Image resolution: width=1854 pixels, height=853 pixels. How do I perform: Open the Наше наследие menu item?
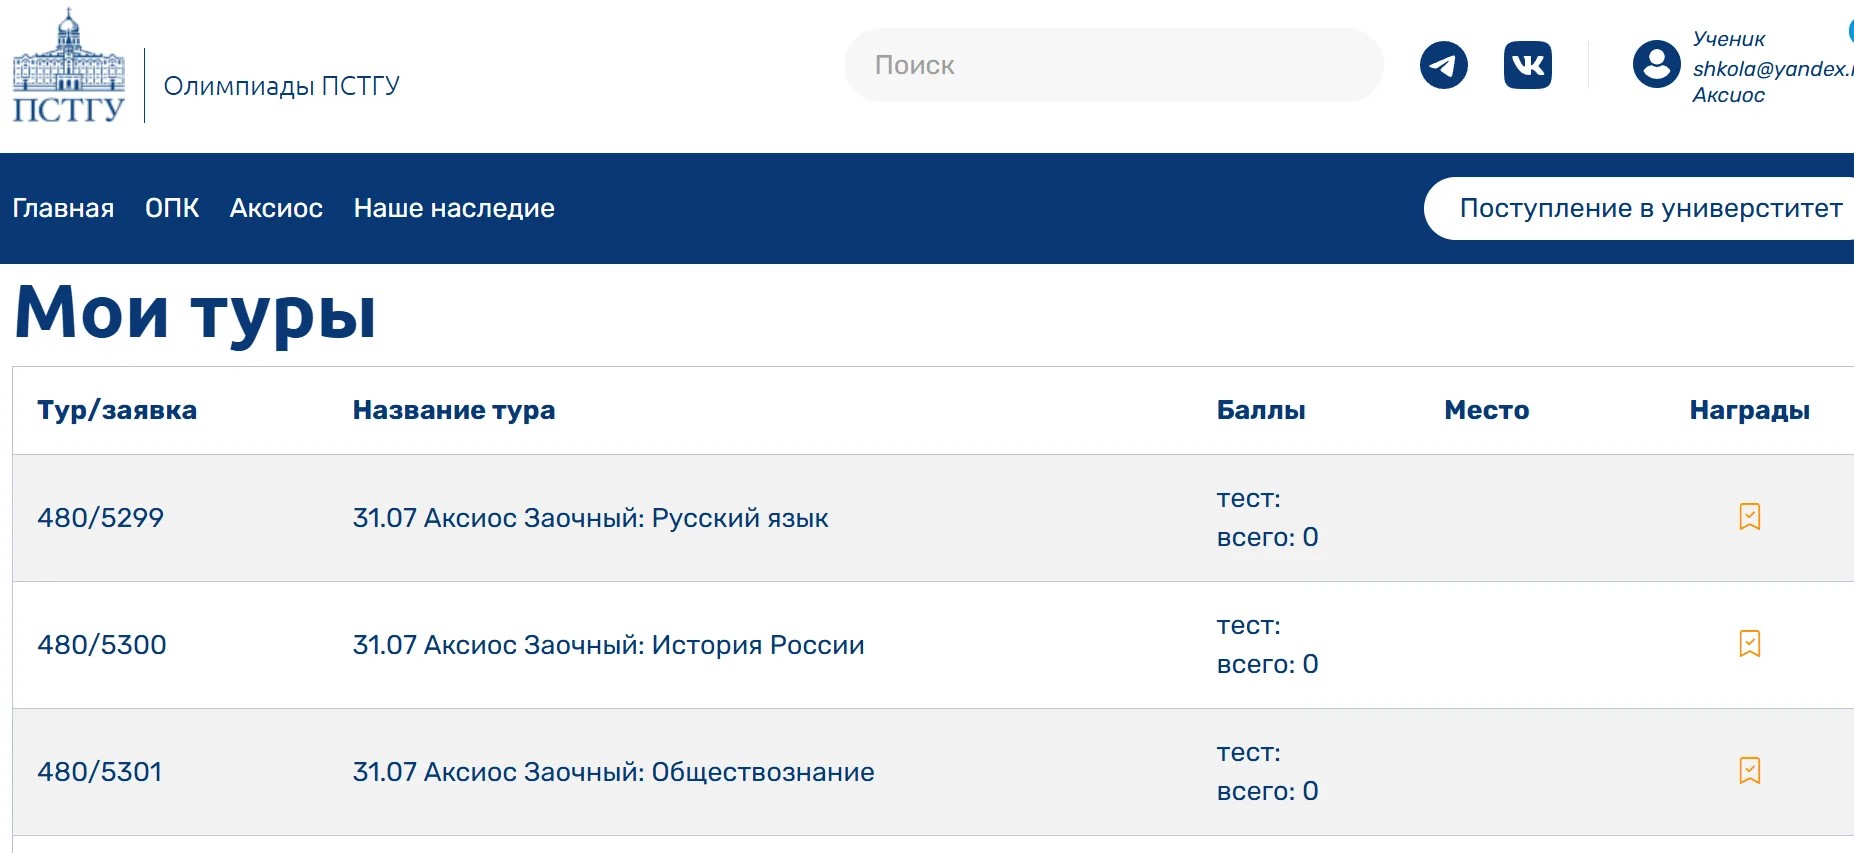(x=454, y=208)
